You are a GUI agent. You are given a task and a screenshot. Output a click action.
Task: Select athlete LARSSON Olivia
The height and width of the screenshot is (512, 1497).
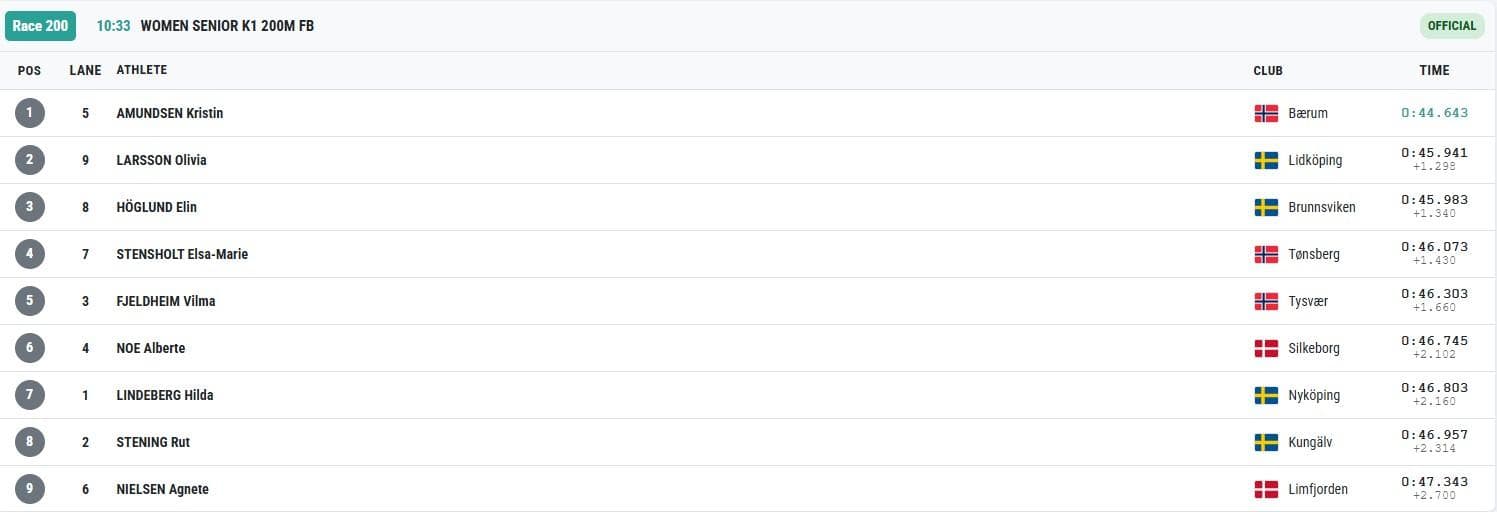(162, 160)
